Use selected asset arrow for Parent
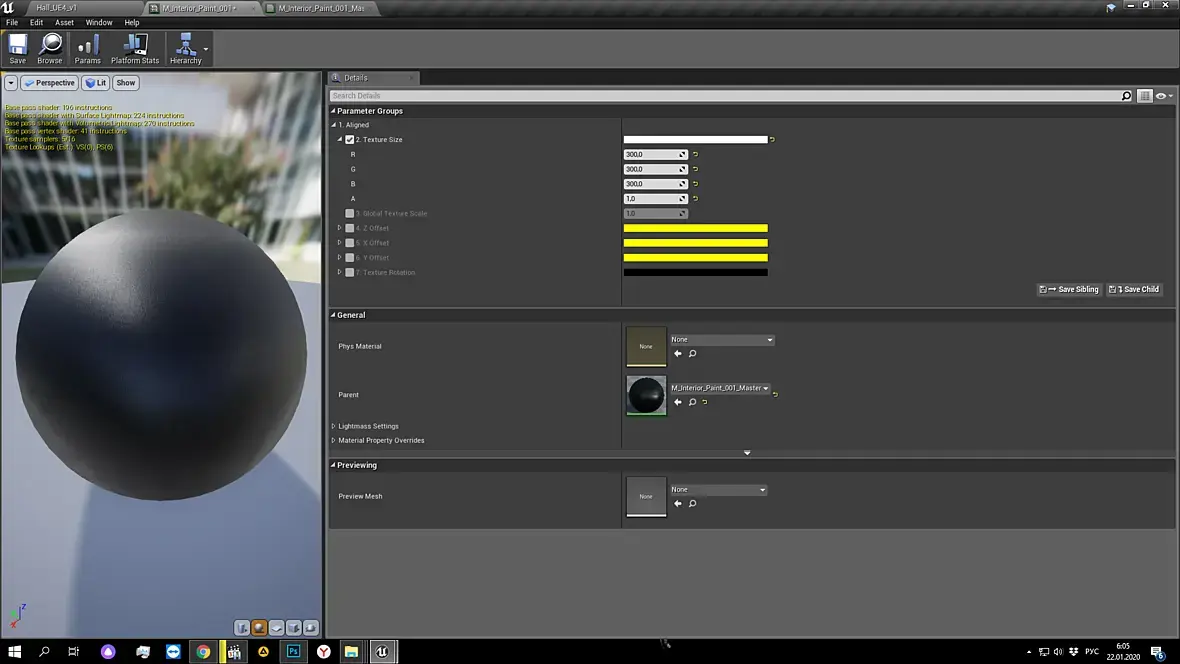The image size is (1180, 664). [678, 402]
